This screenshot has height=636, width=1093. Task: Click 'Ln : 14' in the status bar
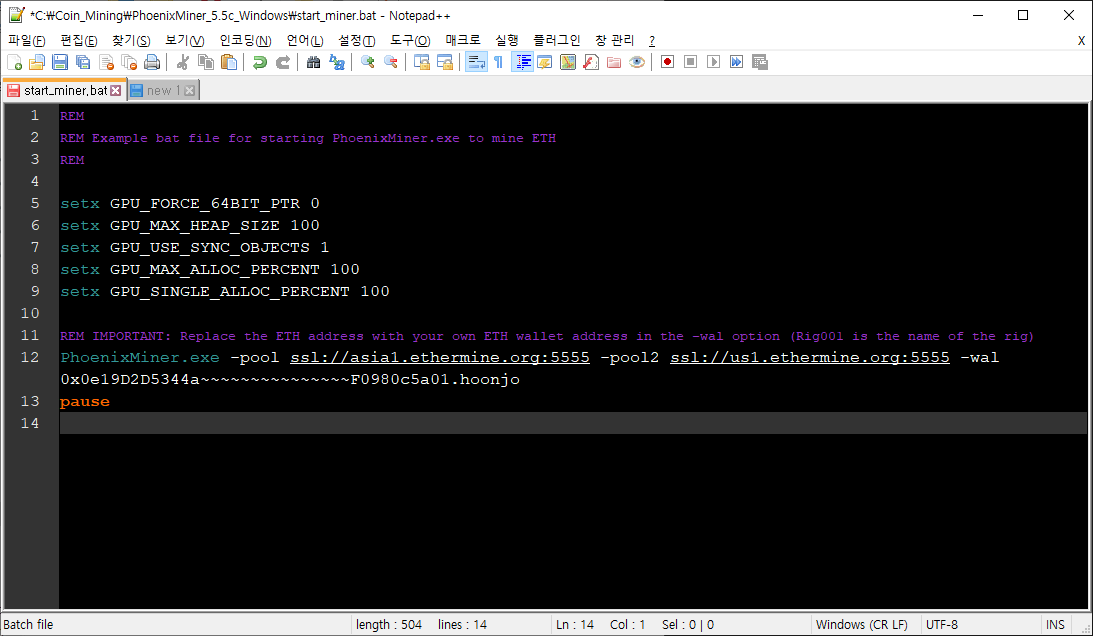(x=575, y=625)
